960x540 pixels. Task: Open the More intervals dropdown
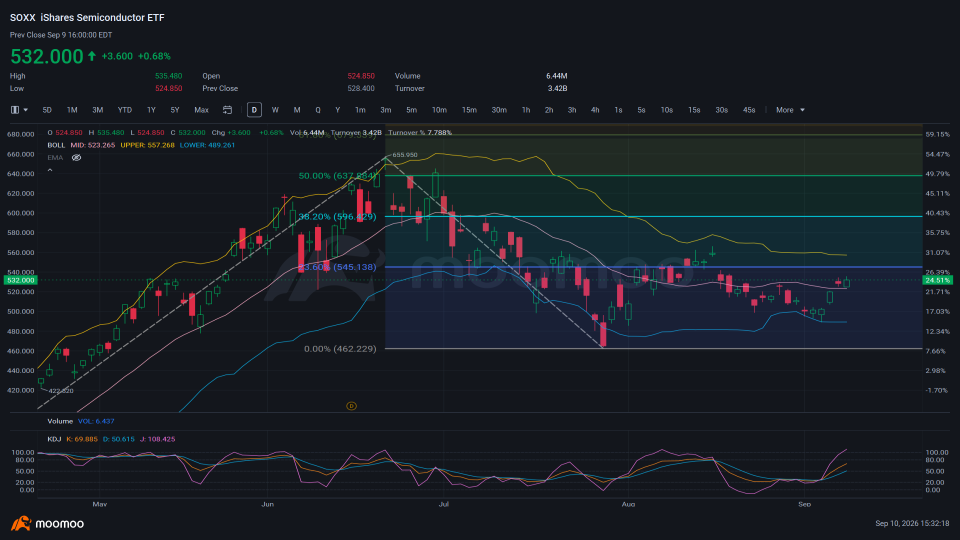790,110
